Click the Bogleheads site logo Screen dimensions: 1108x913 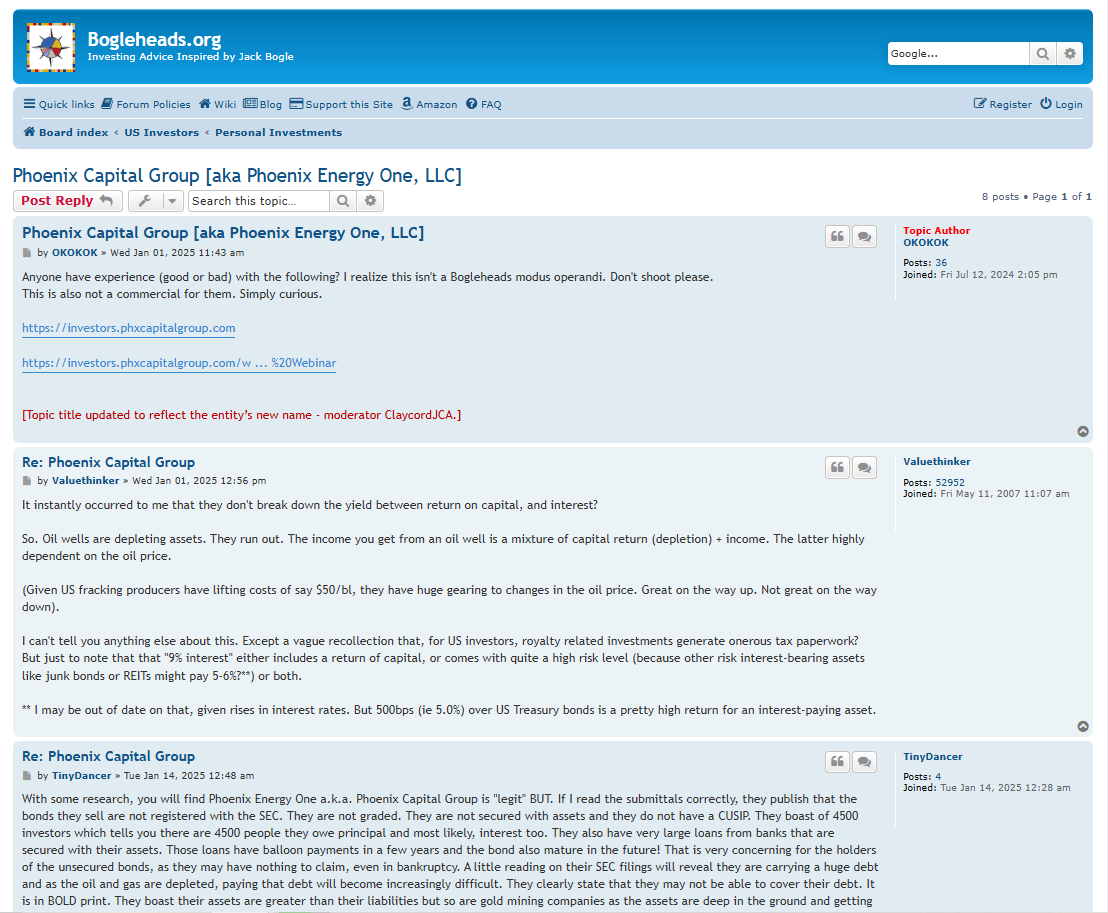point(51,47)
